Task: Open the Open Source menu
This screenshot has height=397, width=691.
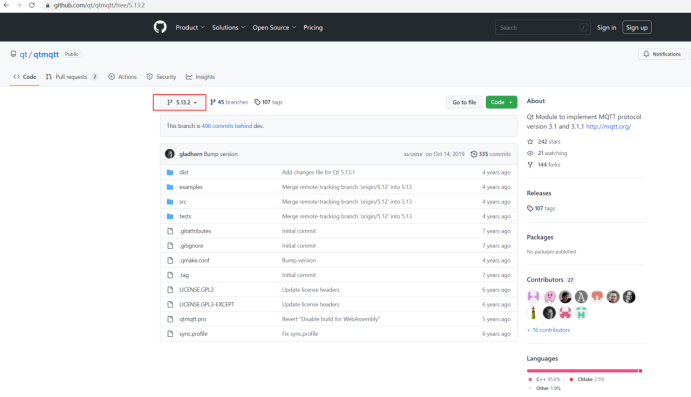Action: coord(274,27)
